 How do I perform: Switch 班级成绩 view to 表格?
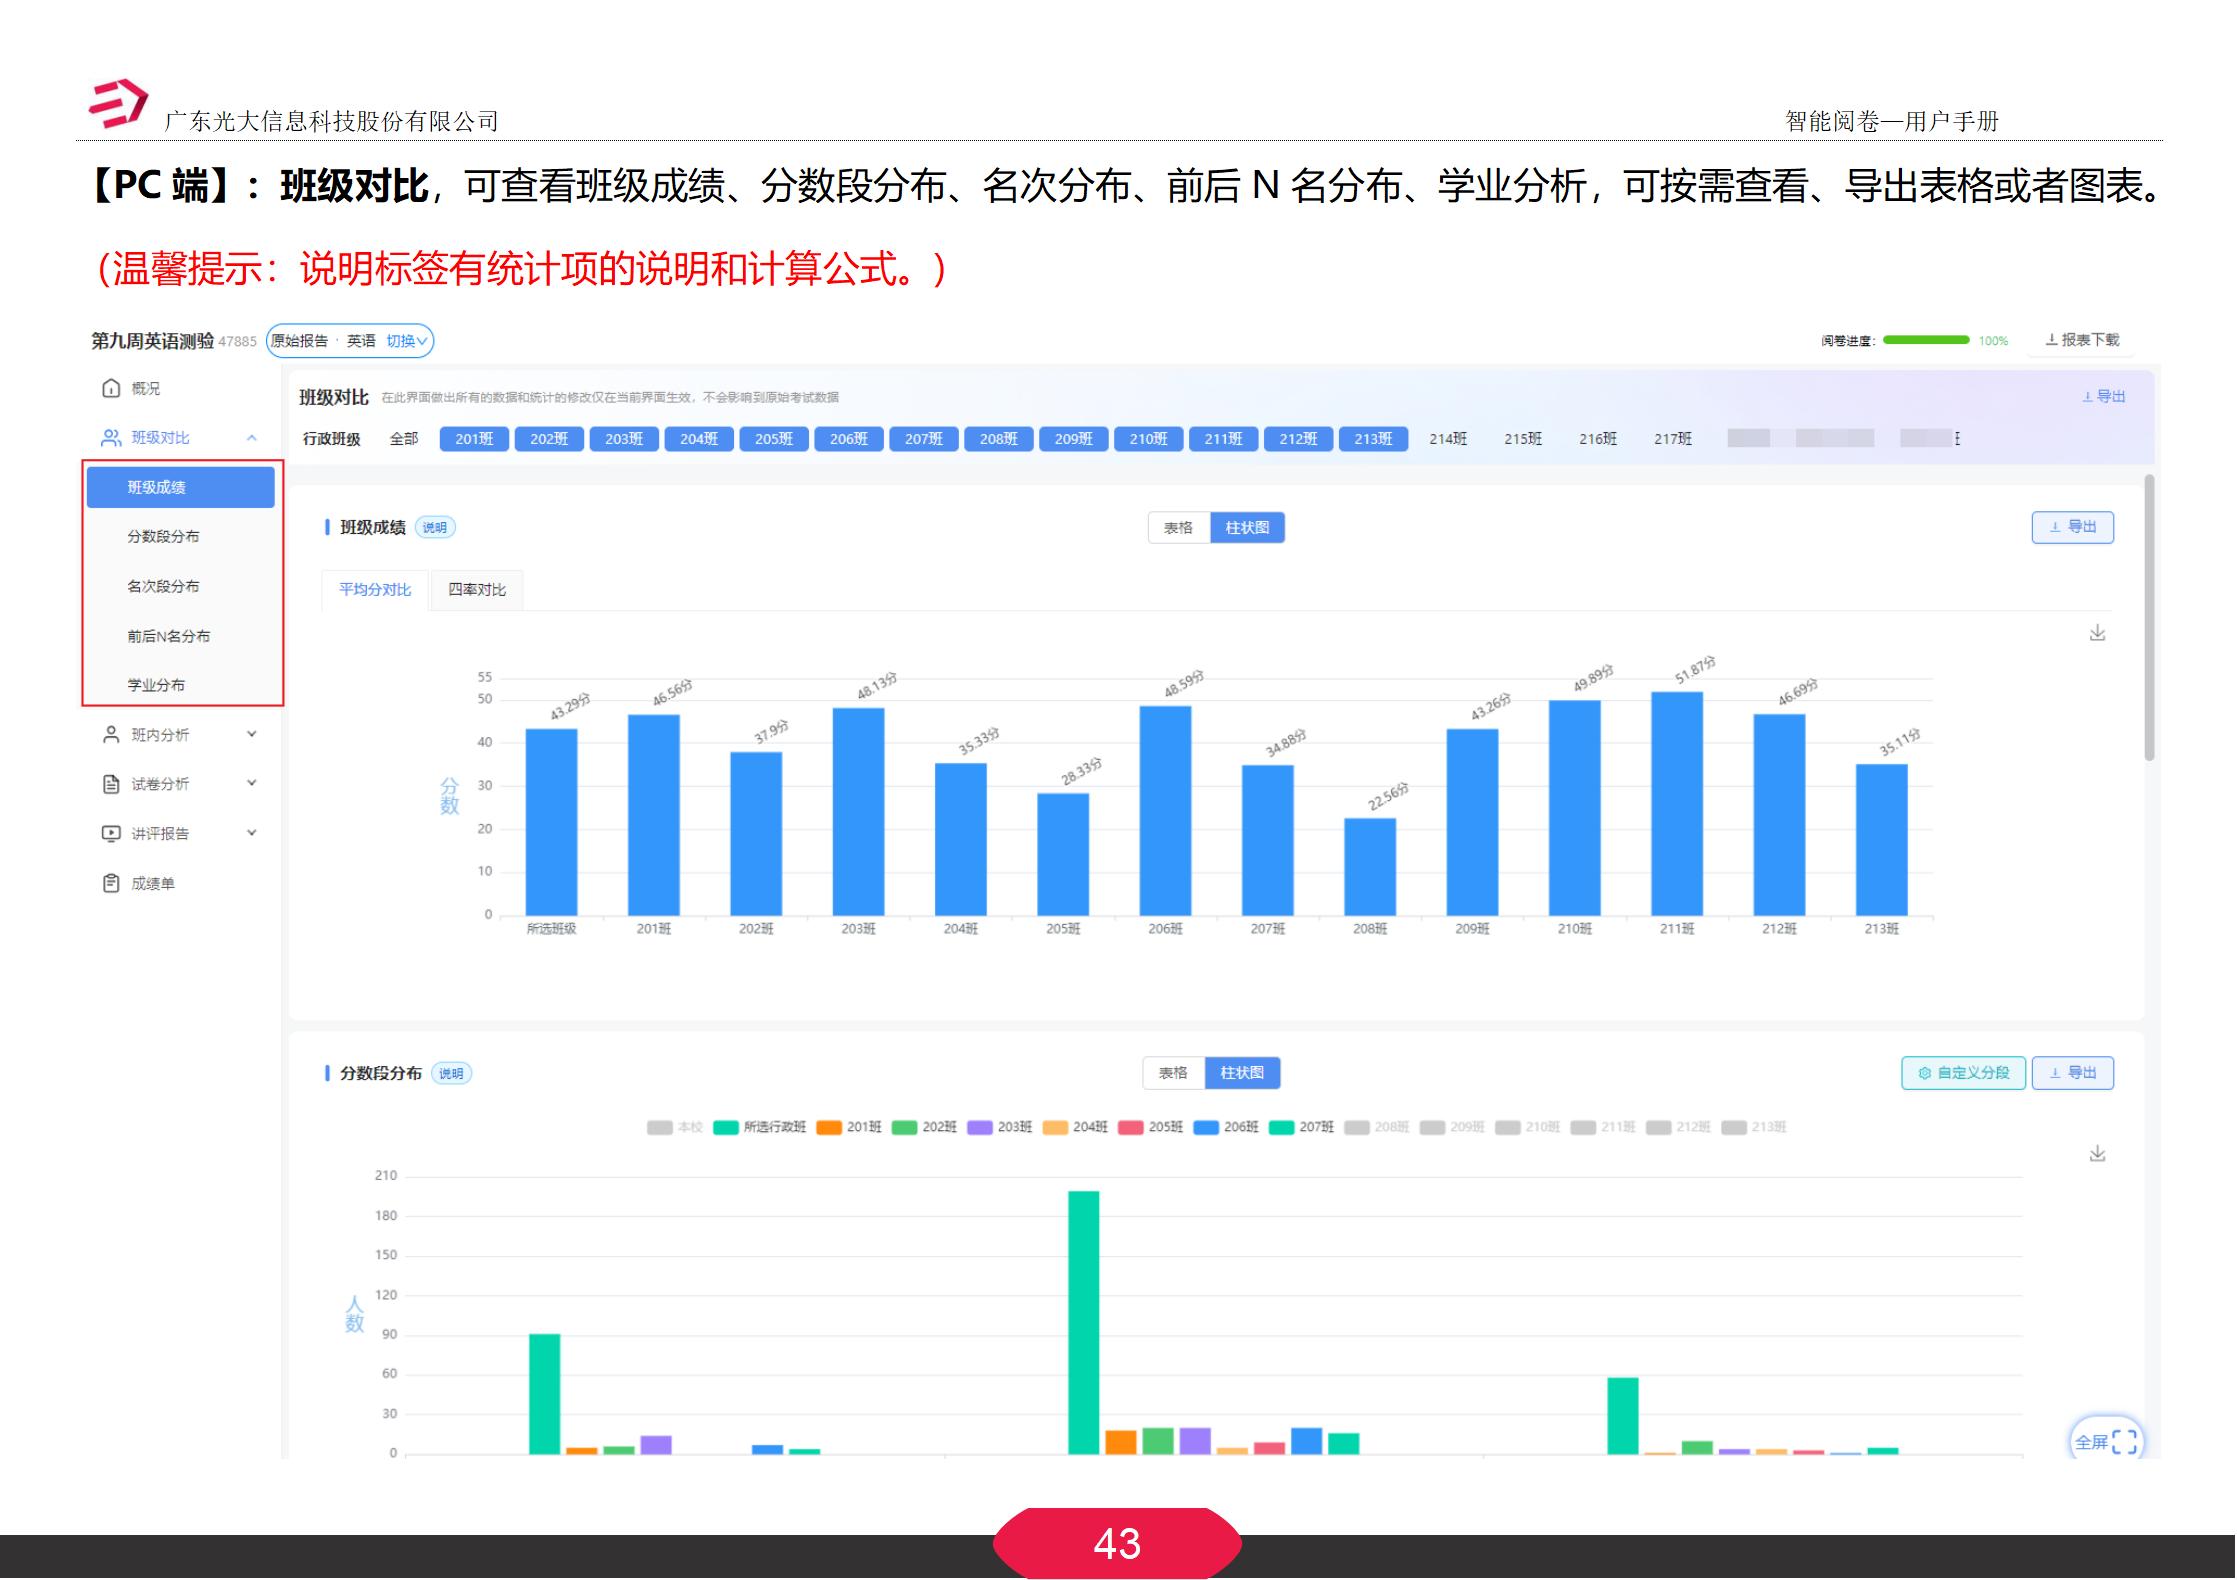[x=1179, y=527]
